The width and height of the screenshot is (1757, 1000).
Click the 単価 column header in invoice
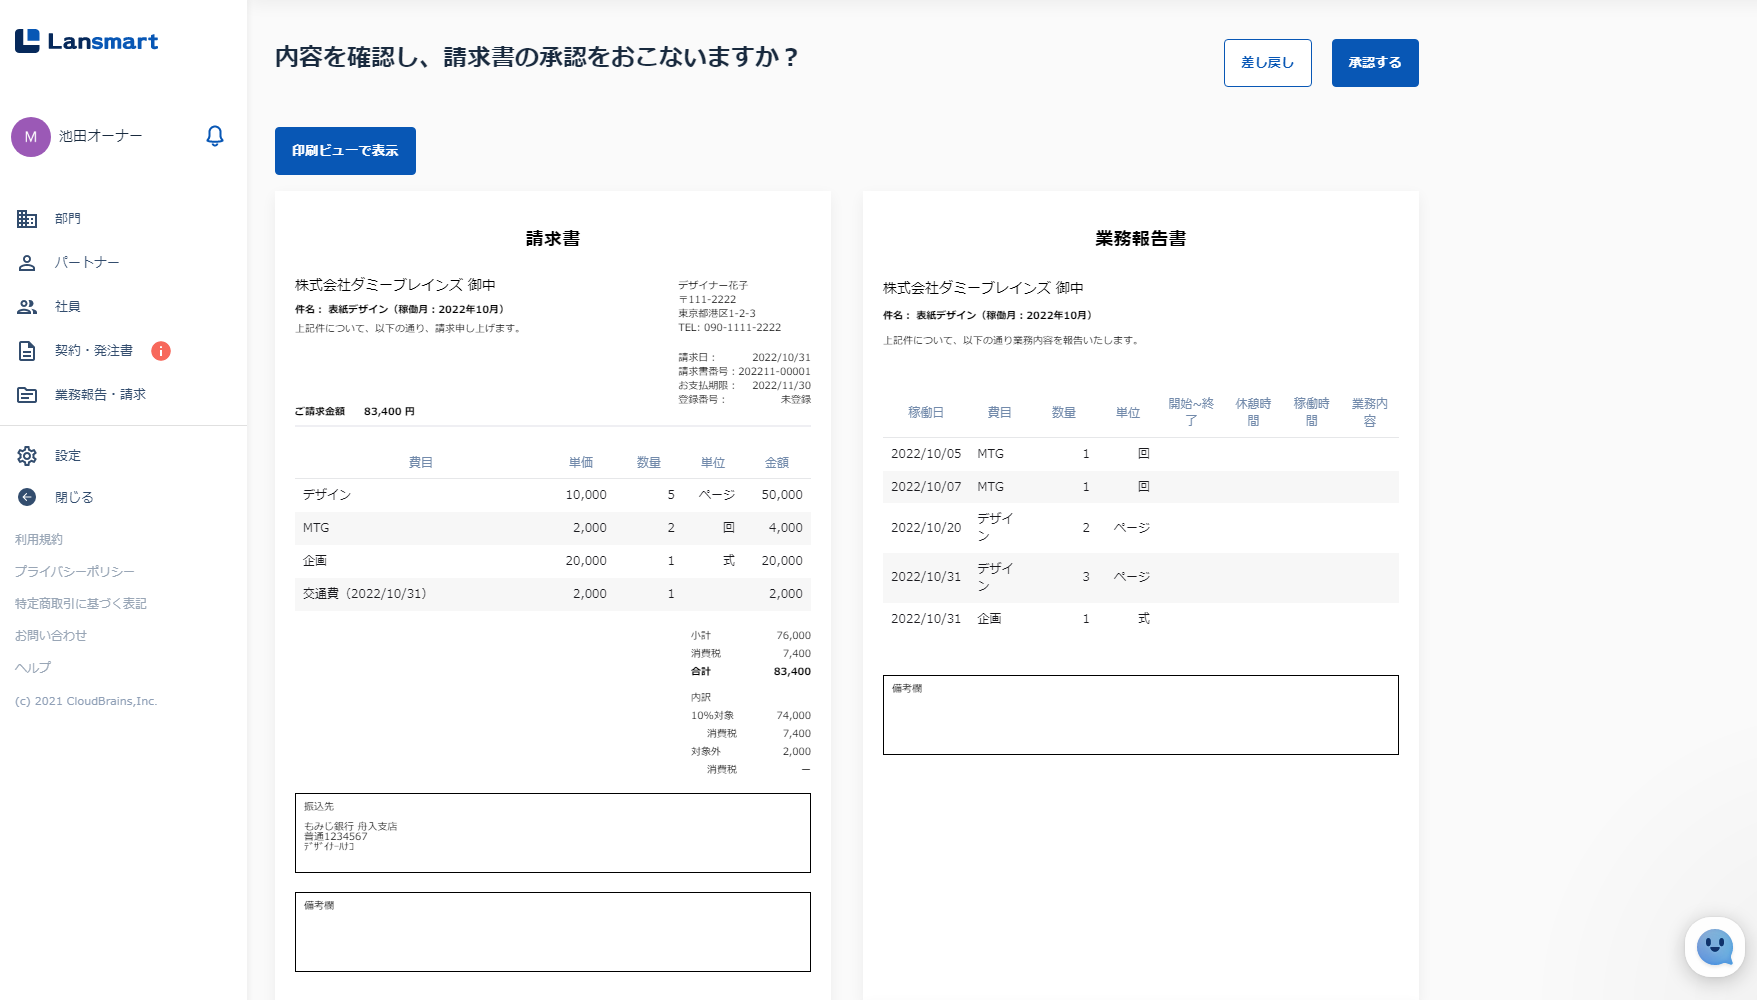click(x=581, y=463)
